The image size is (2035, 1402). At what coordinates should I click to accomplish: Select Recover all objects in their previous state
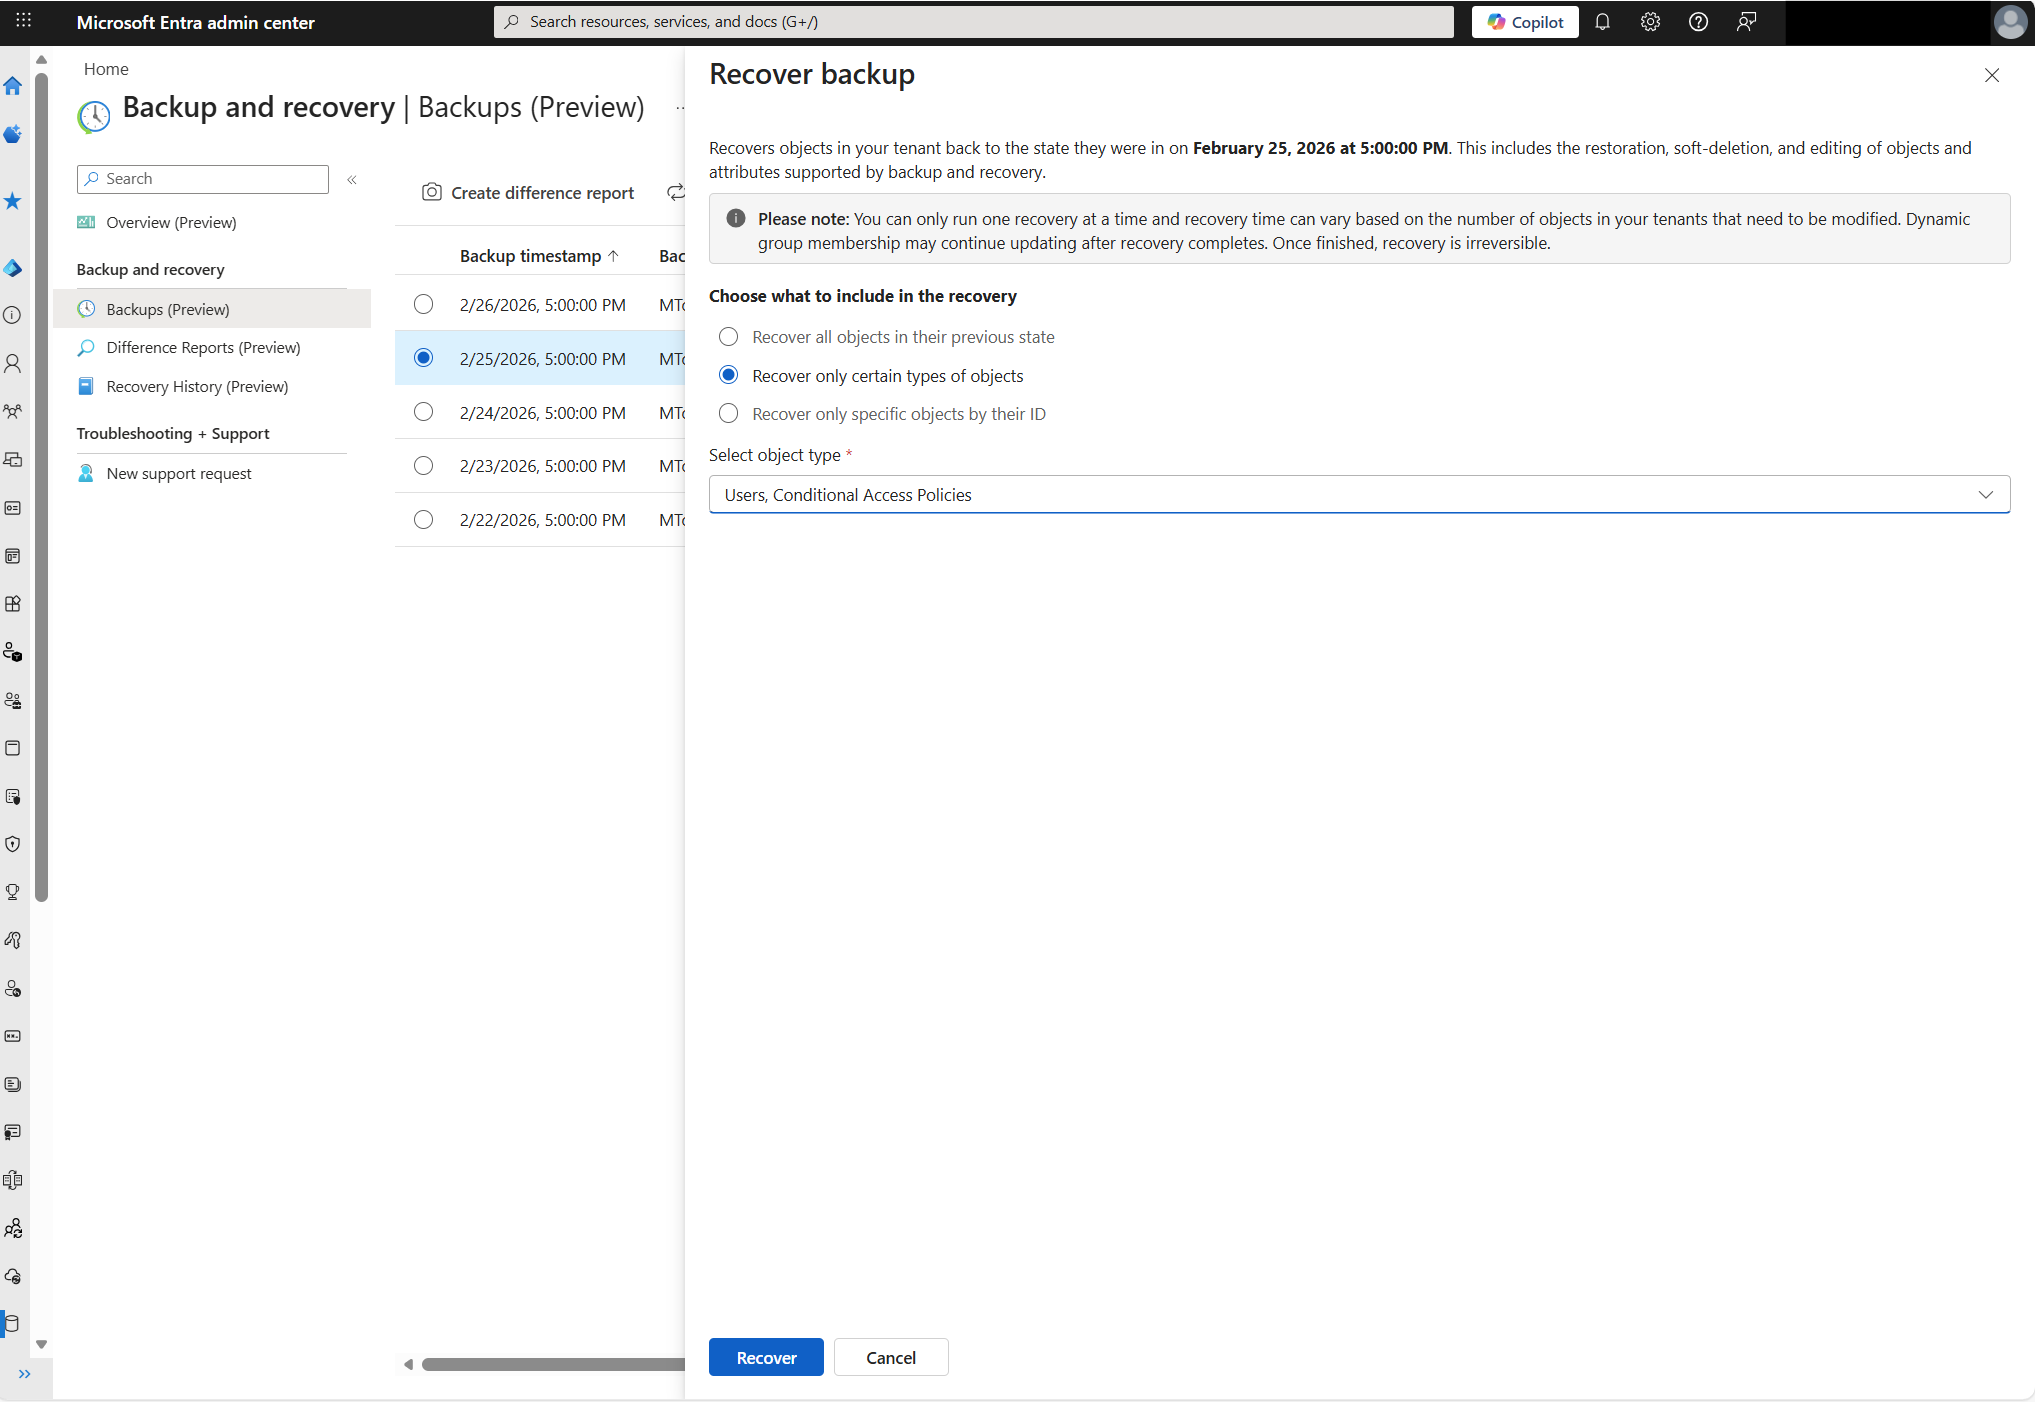pos(728,337)
